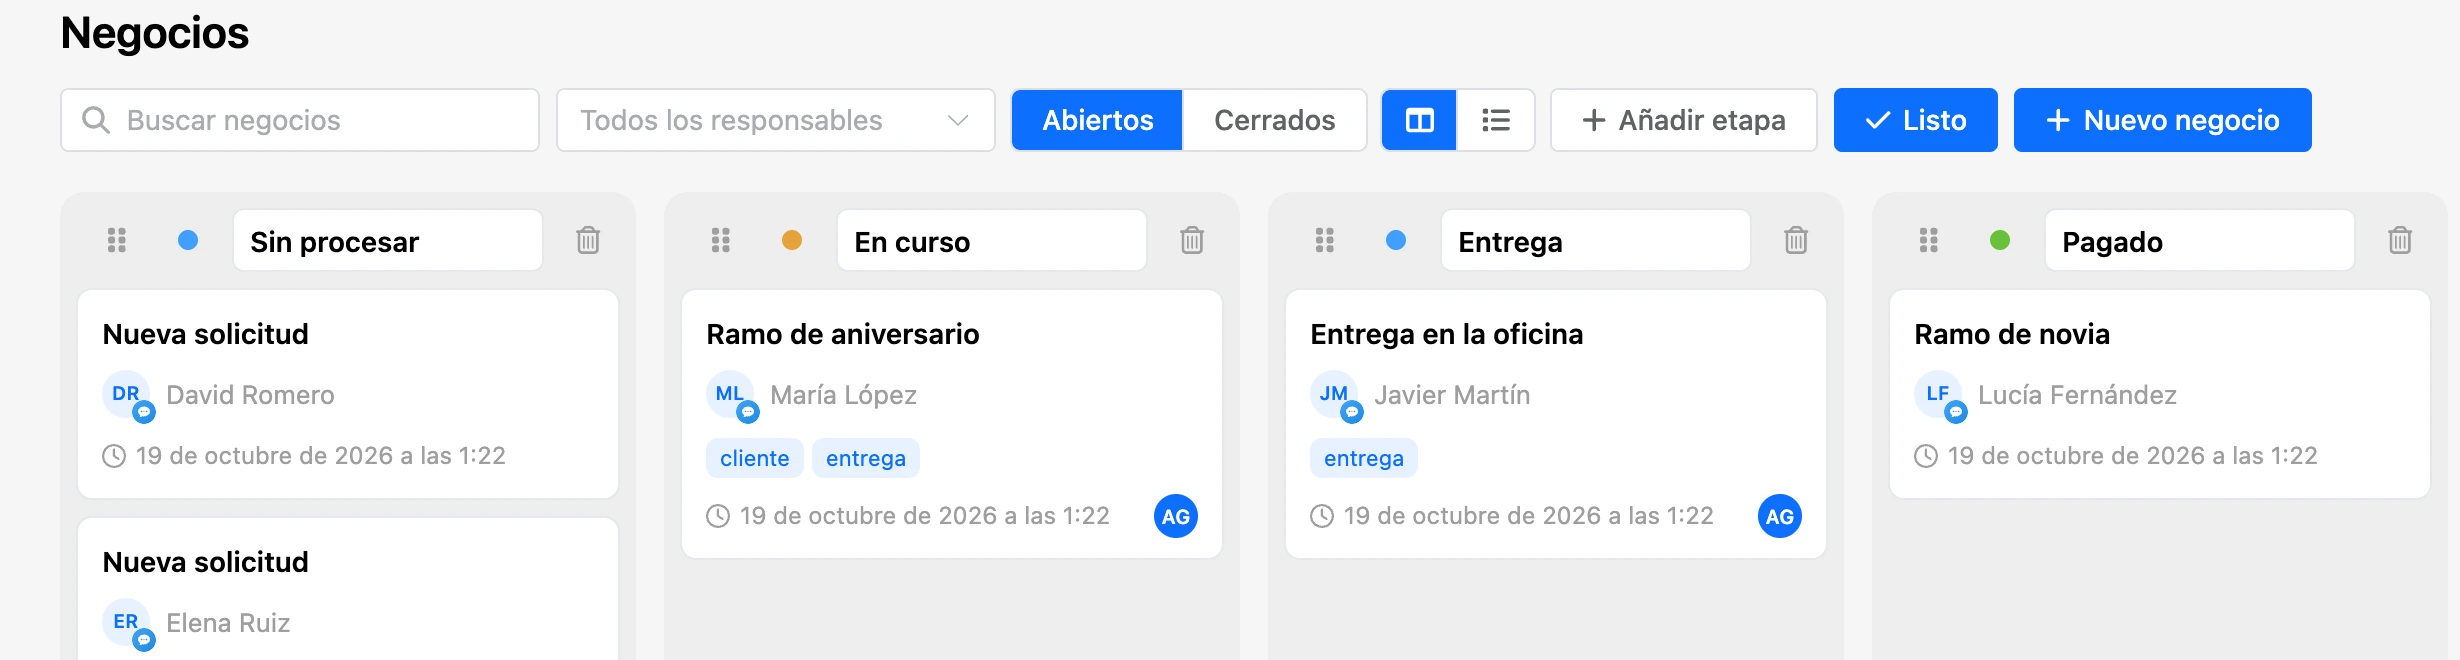Click the Listo button
This screenshot has height=660, width=2460.
pos(1916,120)
